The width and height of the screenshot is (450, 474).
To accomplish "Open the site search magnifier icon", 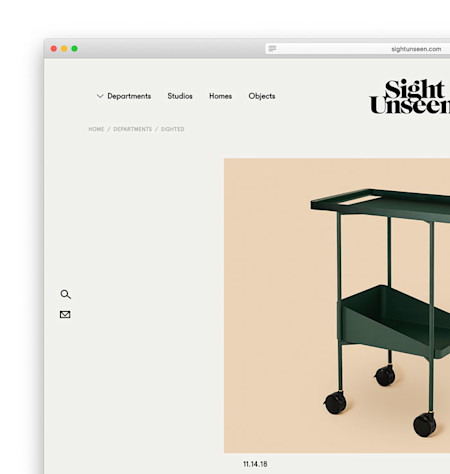I will click(x=65, y=294).
